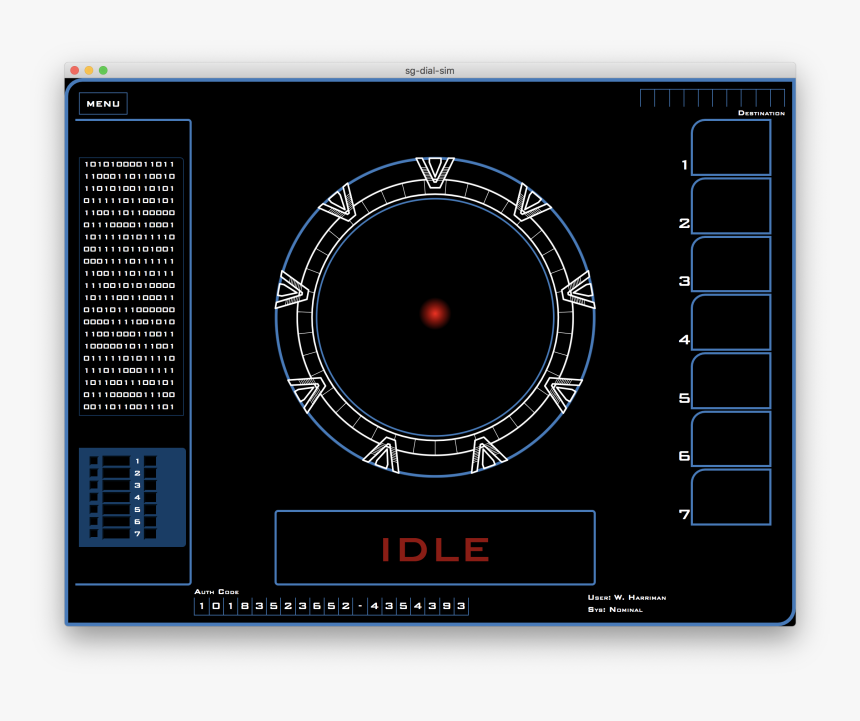Toggle the left square indicator on chevron row 1
Viewport: 860px width, 721px height.
click(94, 461)
